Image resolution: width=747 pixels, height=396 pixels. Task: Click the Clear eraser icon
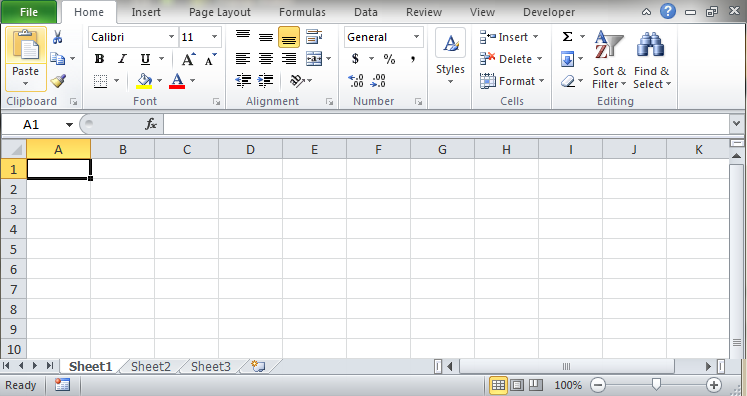click(567, 81)
